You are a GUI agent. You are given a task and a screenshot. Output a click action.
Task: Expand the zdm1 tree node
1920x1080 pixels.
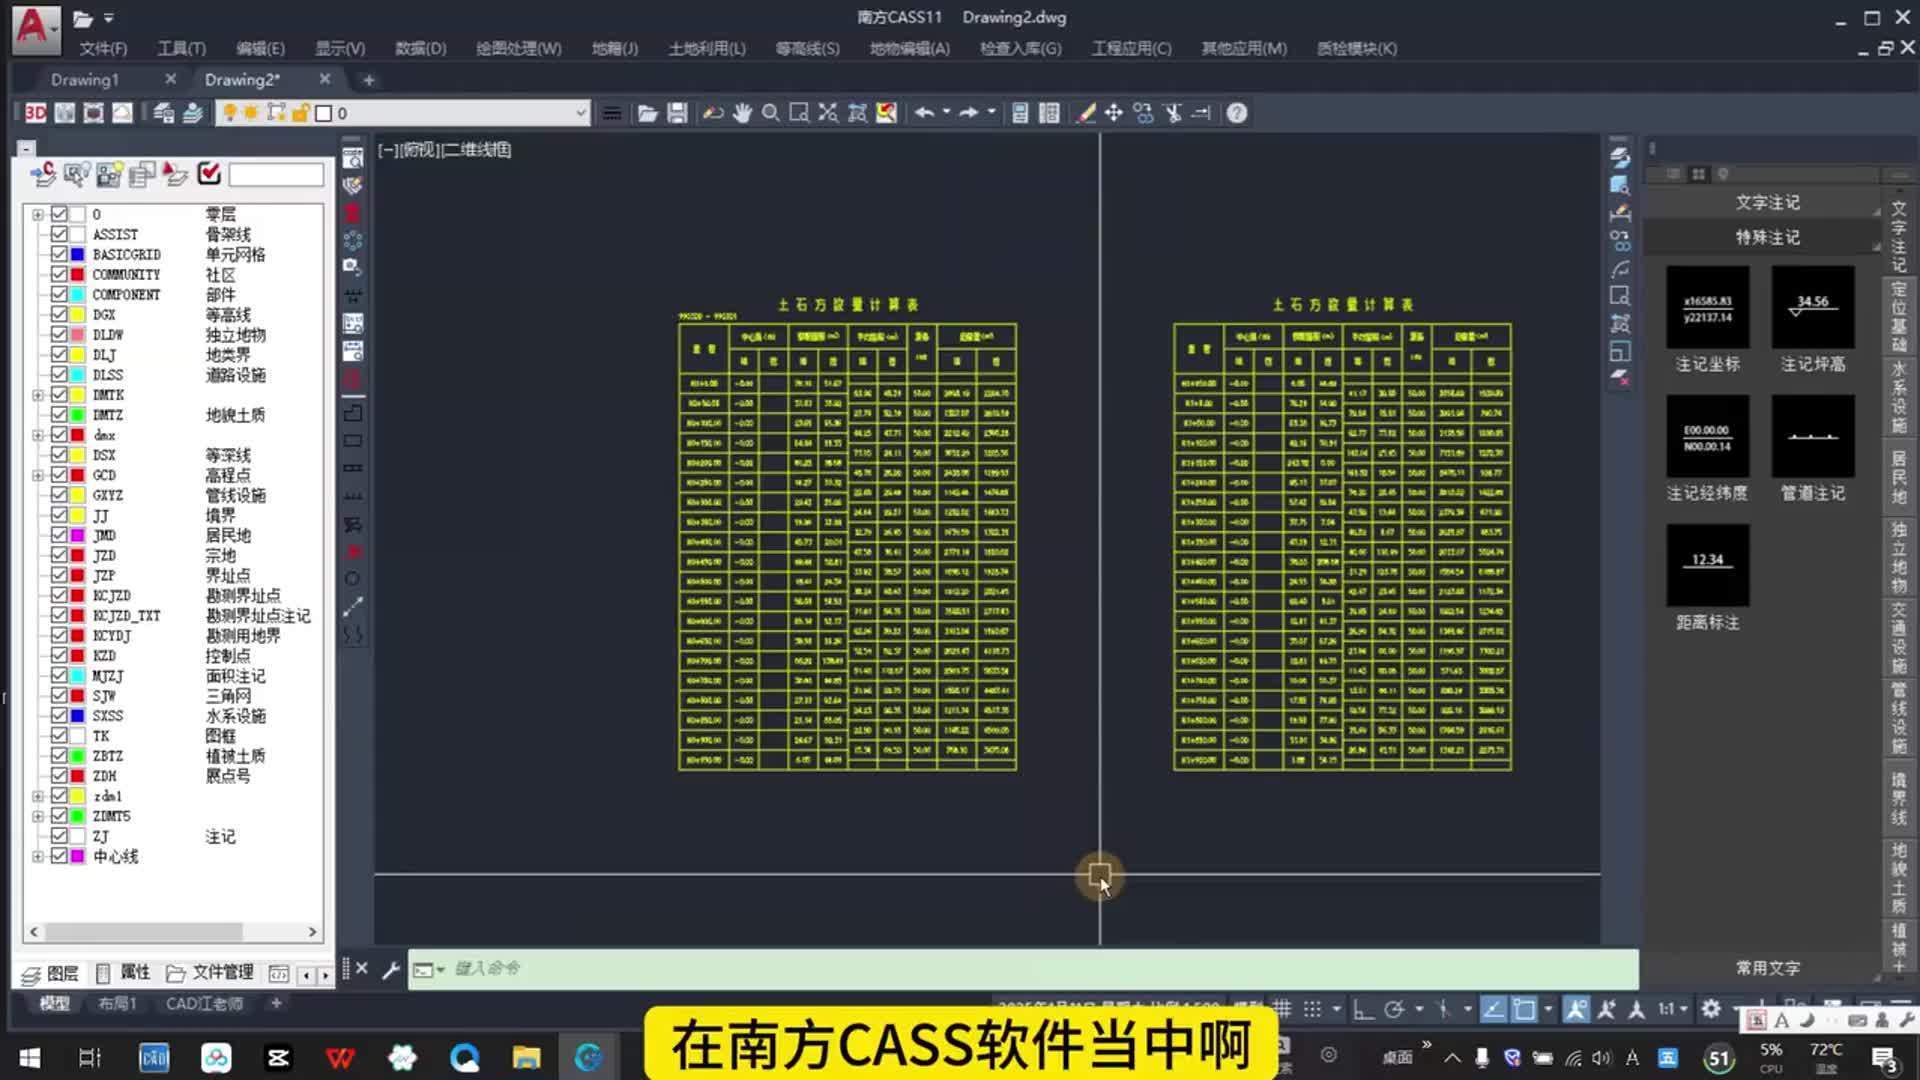[38, 796]
